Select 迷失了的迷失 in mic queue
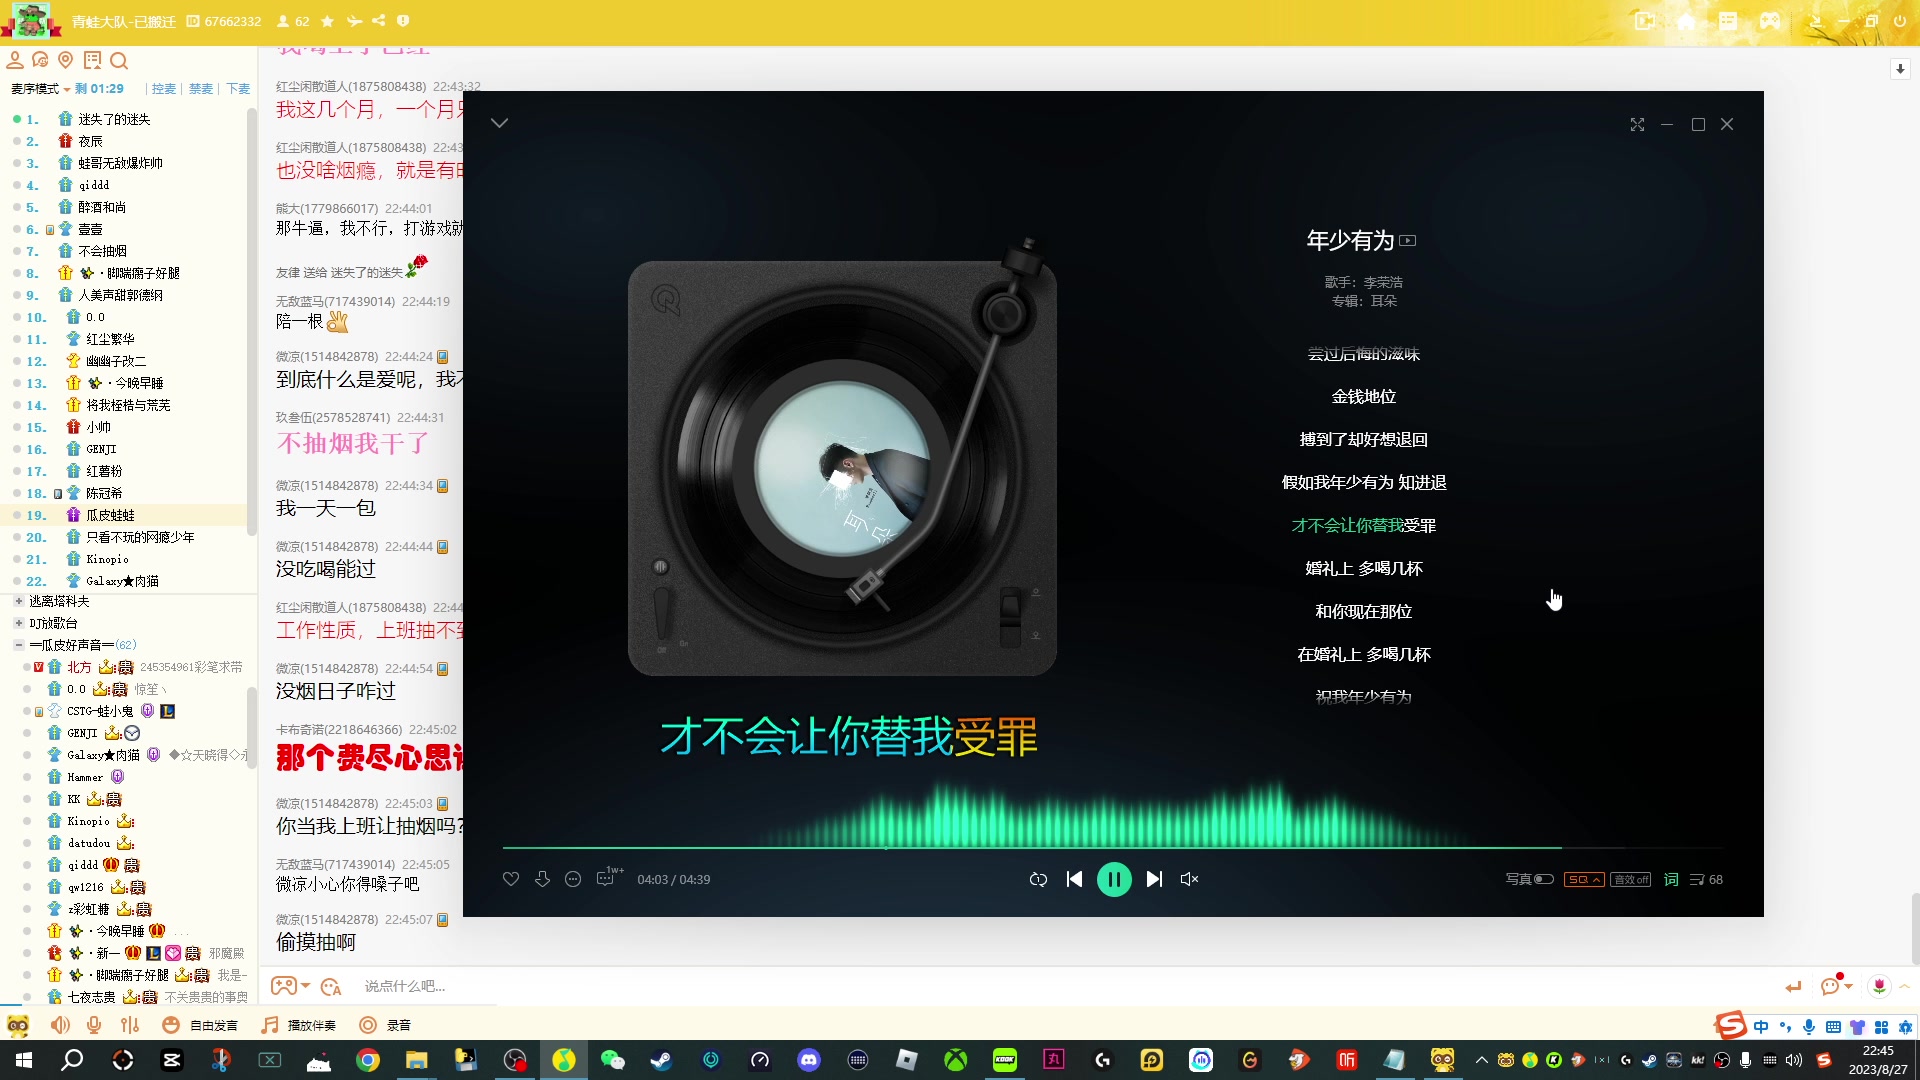 (x=114, y=119)
